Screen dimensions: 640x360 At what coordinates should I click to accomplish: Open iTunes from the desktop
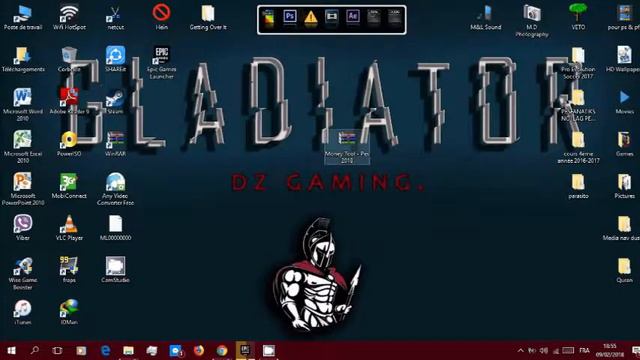(23, 313)
